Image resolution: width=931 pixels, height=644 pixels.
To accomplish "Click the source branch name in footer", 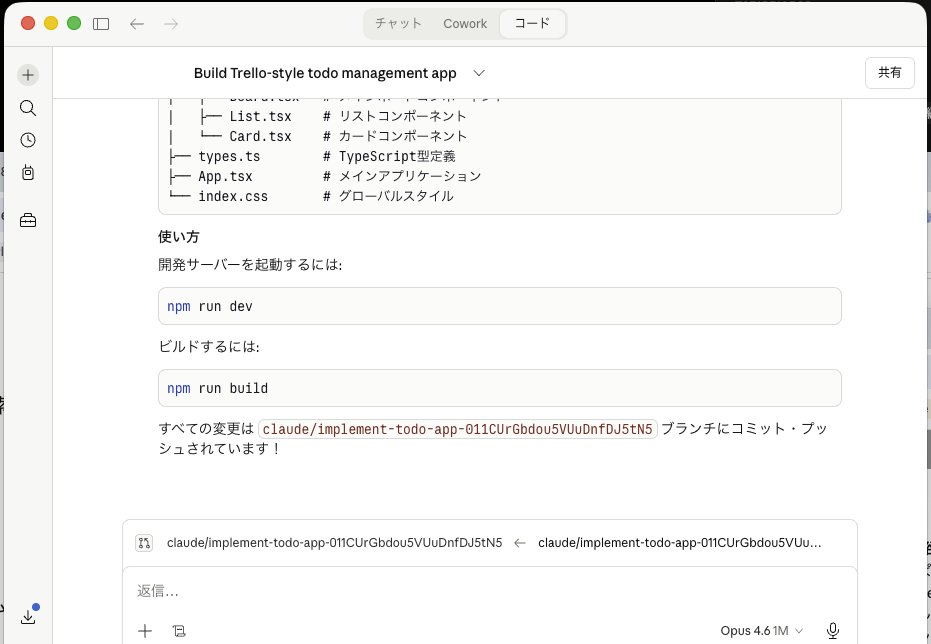I will (334, 543).
